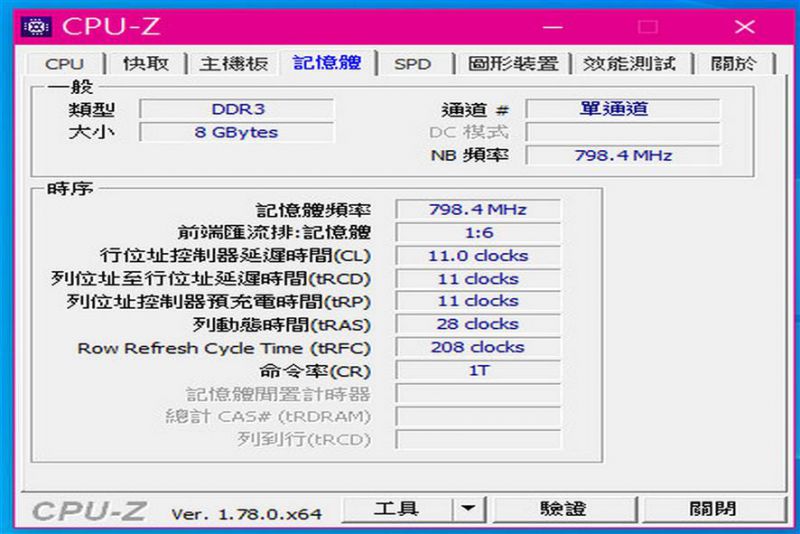Minimize the CPU-Z window
Viewport: 800px width, 534px height.
coord(553,27)
